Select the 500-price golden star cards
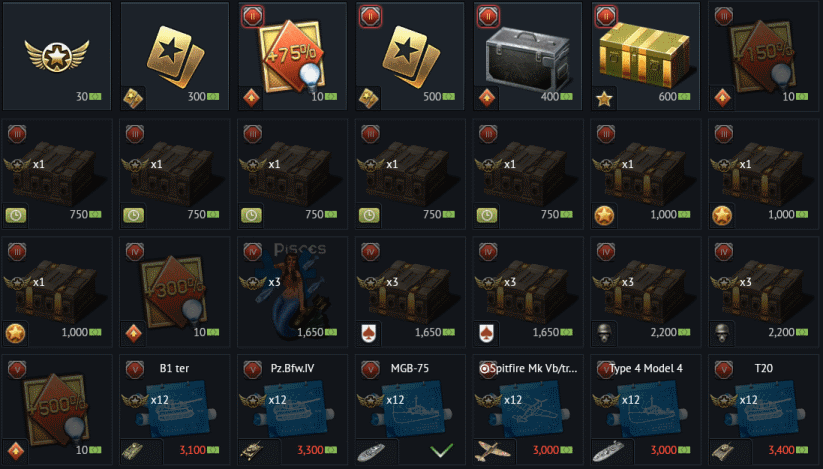823x469 pixels. point(410,56)
